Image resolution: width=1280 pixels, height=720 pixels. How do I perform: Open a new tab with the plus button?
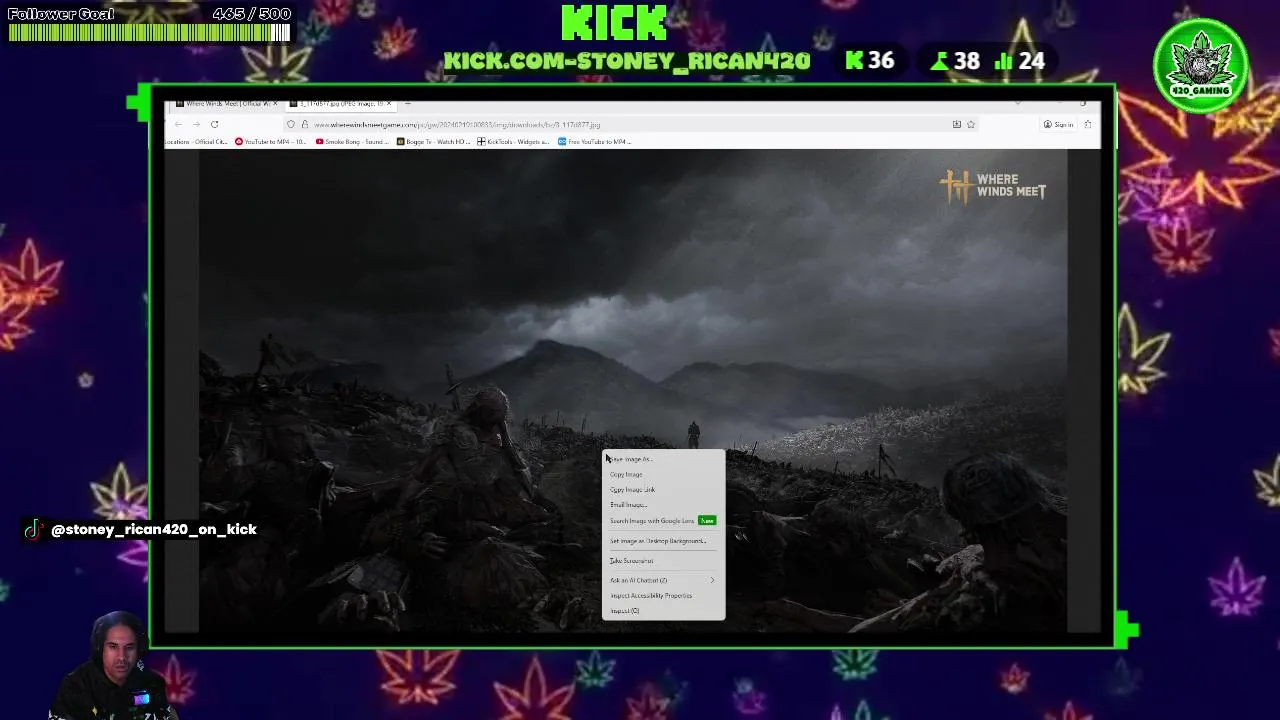point(407,103)
